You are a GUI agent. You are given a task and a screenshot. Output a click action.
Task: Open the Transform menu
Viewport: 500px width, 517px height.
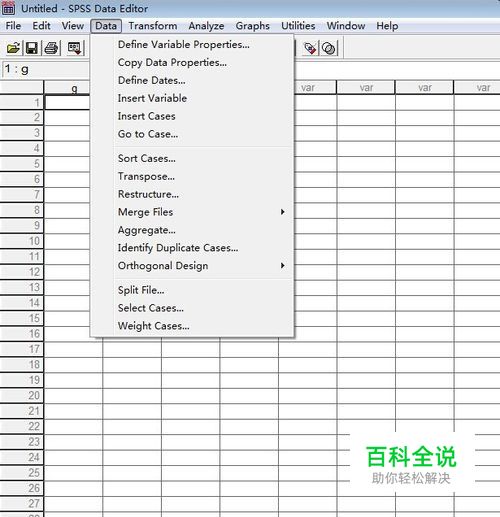tap(153, 26)
